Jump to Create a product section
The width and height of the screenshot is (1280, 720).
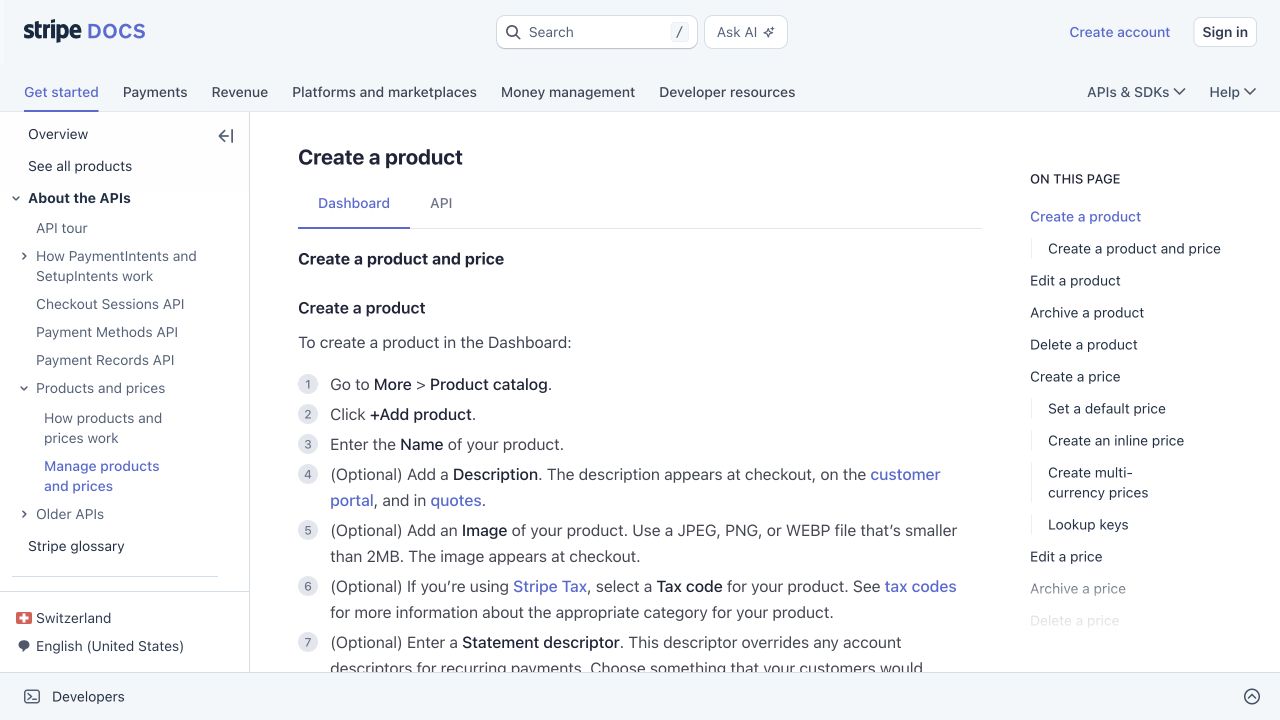pos(1085,216)
